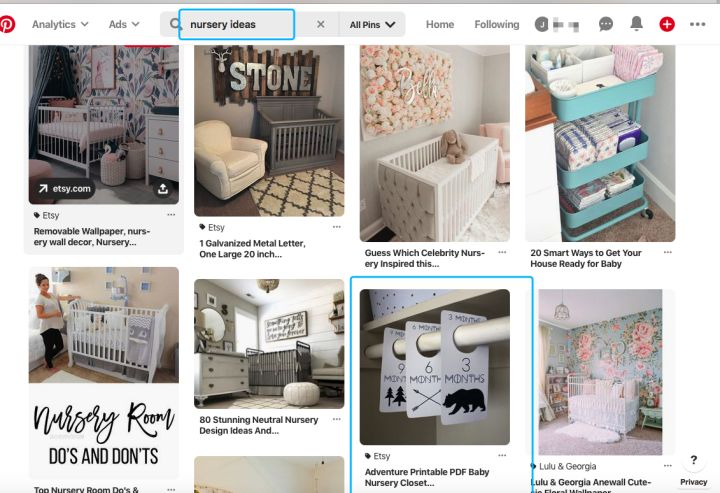The image size is (720, 493).
Task: Open the three-dot menu in the header
Action: point(698,24)
